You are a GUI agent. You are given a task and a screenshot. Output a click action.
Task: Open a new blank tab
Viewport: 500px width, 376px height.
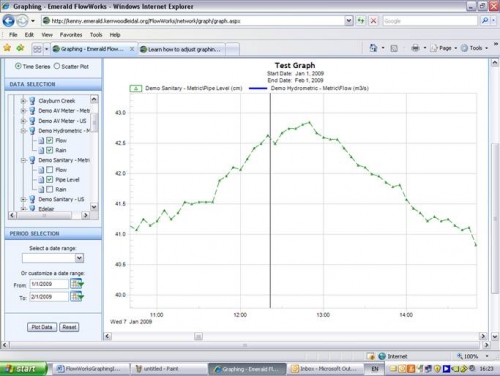(233, 49)
